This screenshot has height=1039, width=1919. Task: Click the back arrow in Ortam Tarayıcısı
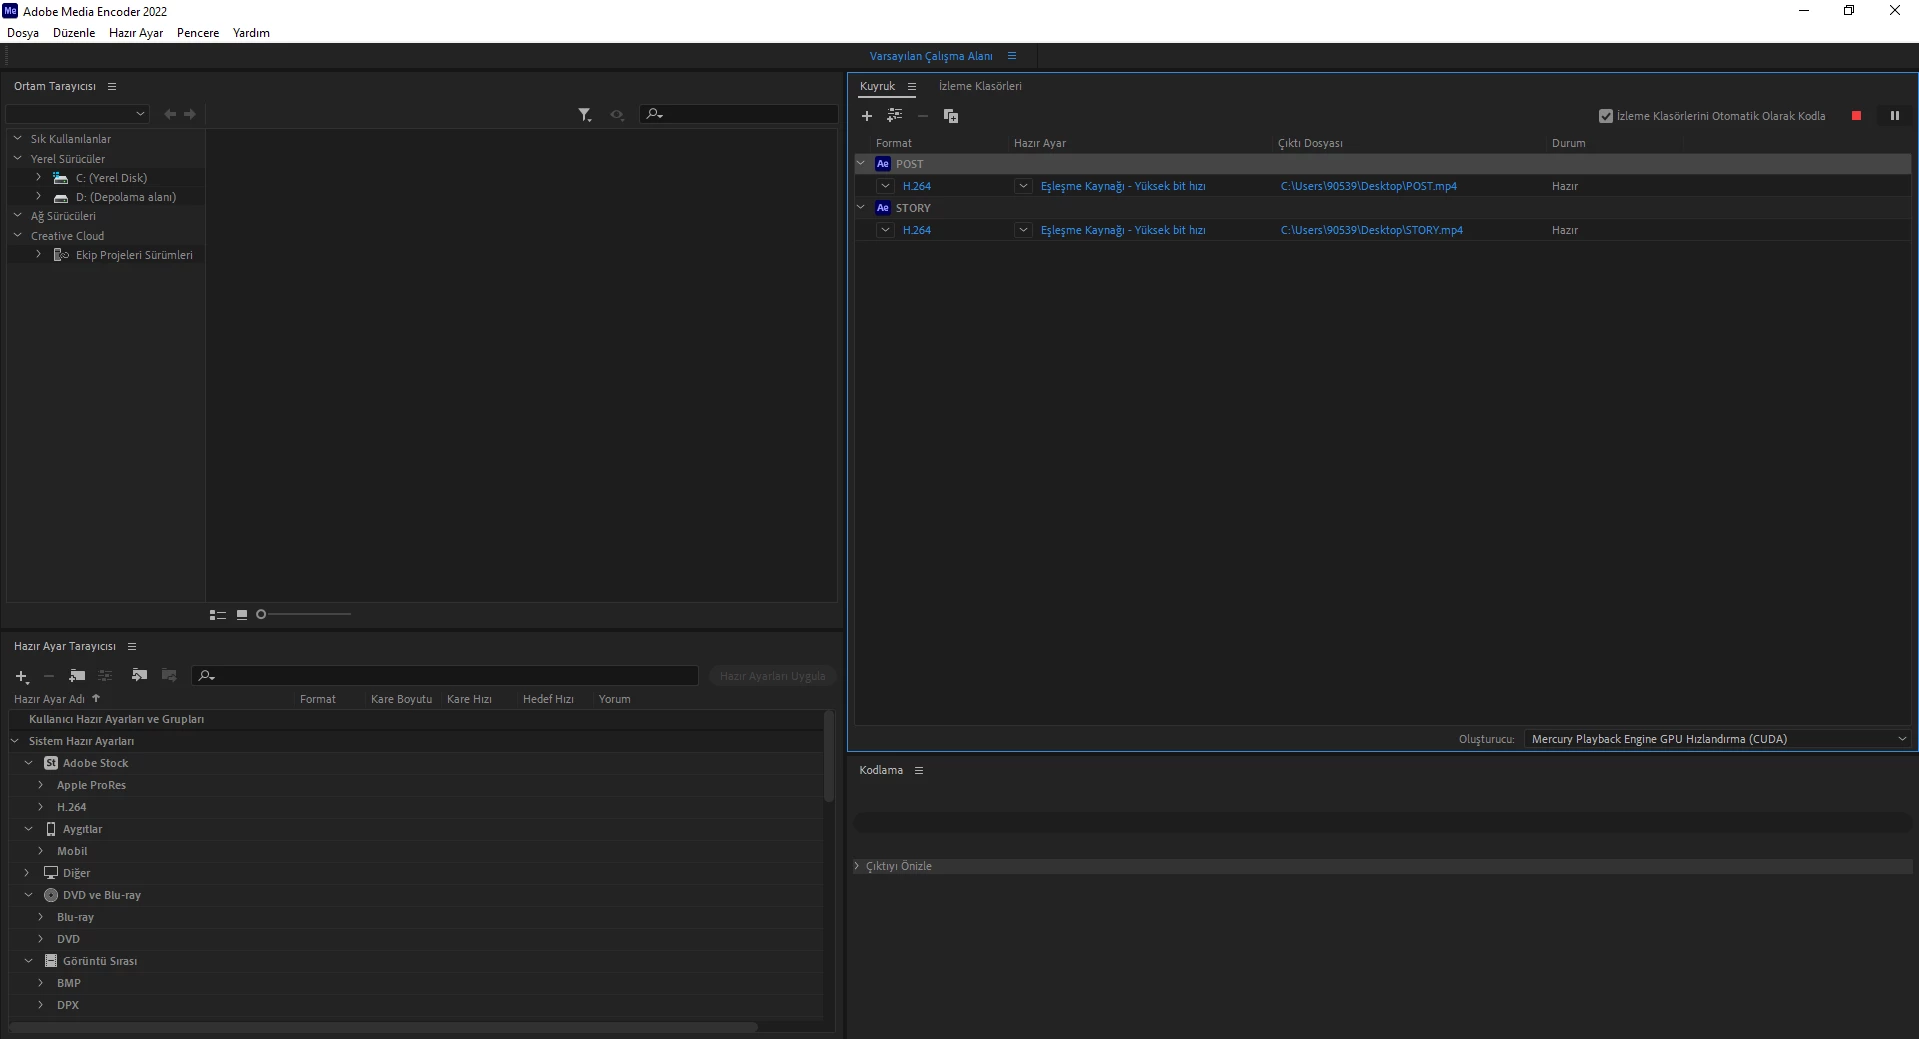(170, 114)
